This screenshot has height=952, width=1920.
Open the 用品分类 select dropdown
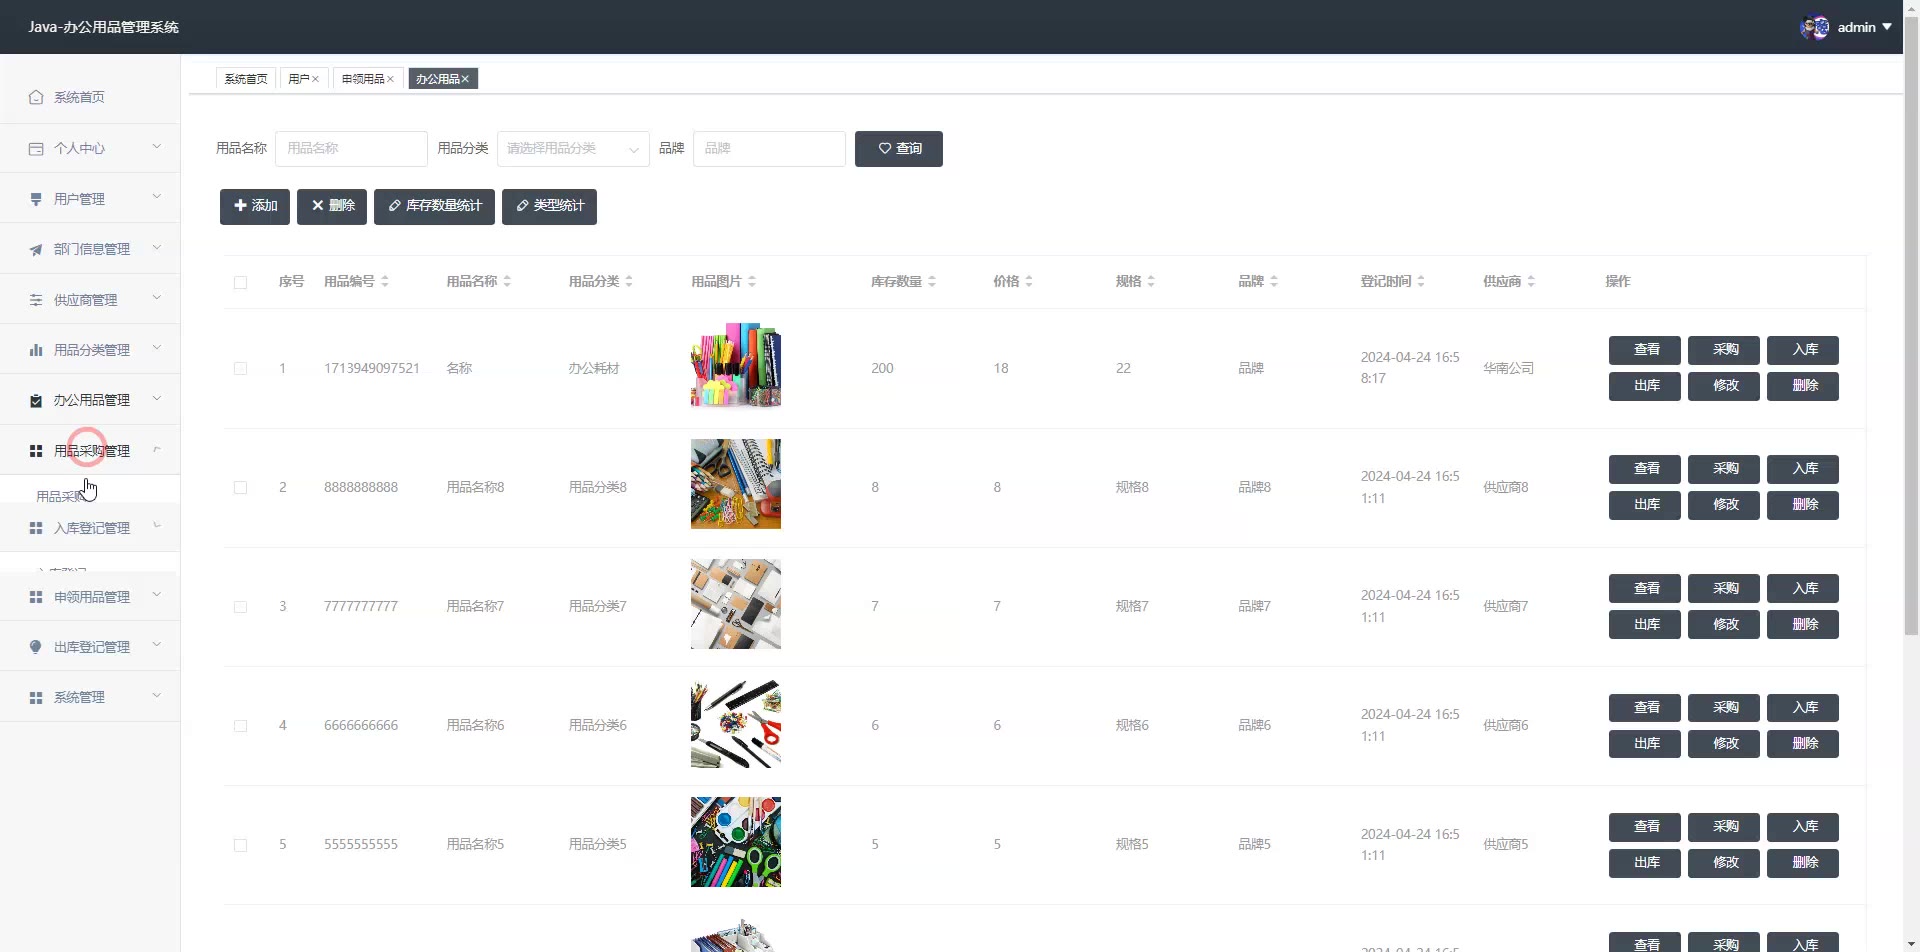[x=573, y=149]
